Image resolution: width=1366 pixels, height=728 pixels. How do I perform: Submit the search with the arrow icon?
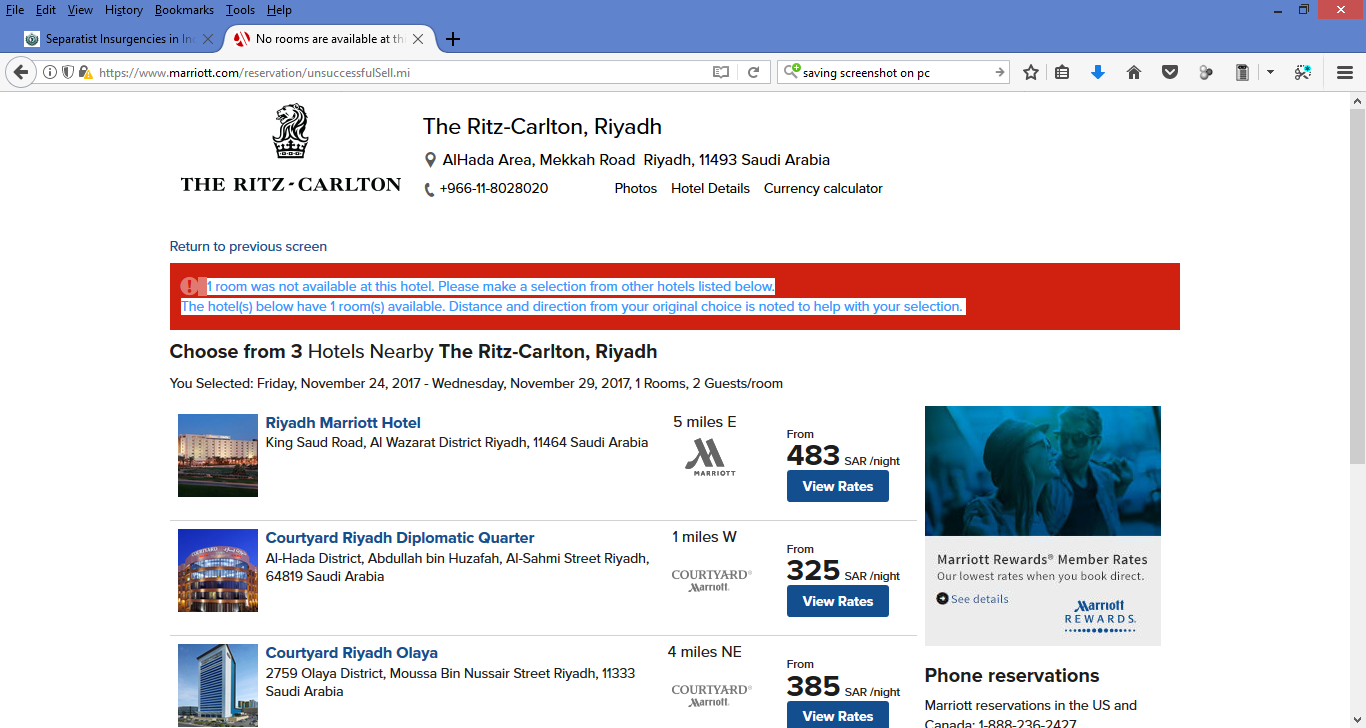coord(999,72)
